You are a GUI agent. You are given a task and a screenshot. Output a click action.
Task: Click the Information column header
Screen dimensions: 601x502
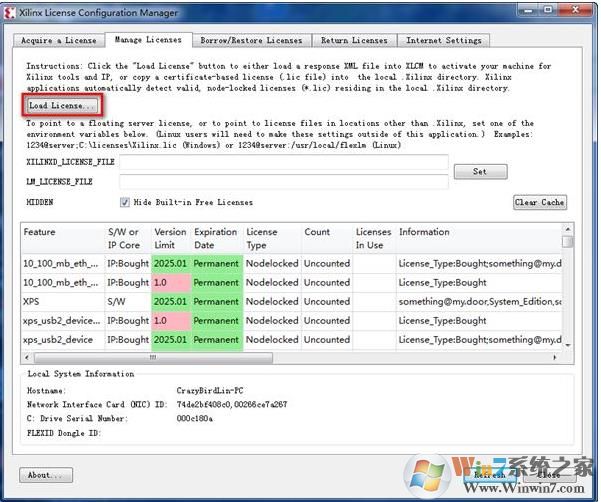[479, 238]
